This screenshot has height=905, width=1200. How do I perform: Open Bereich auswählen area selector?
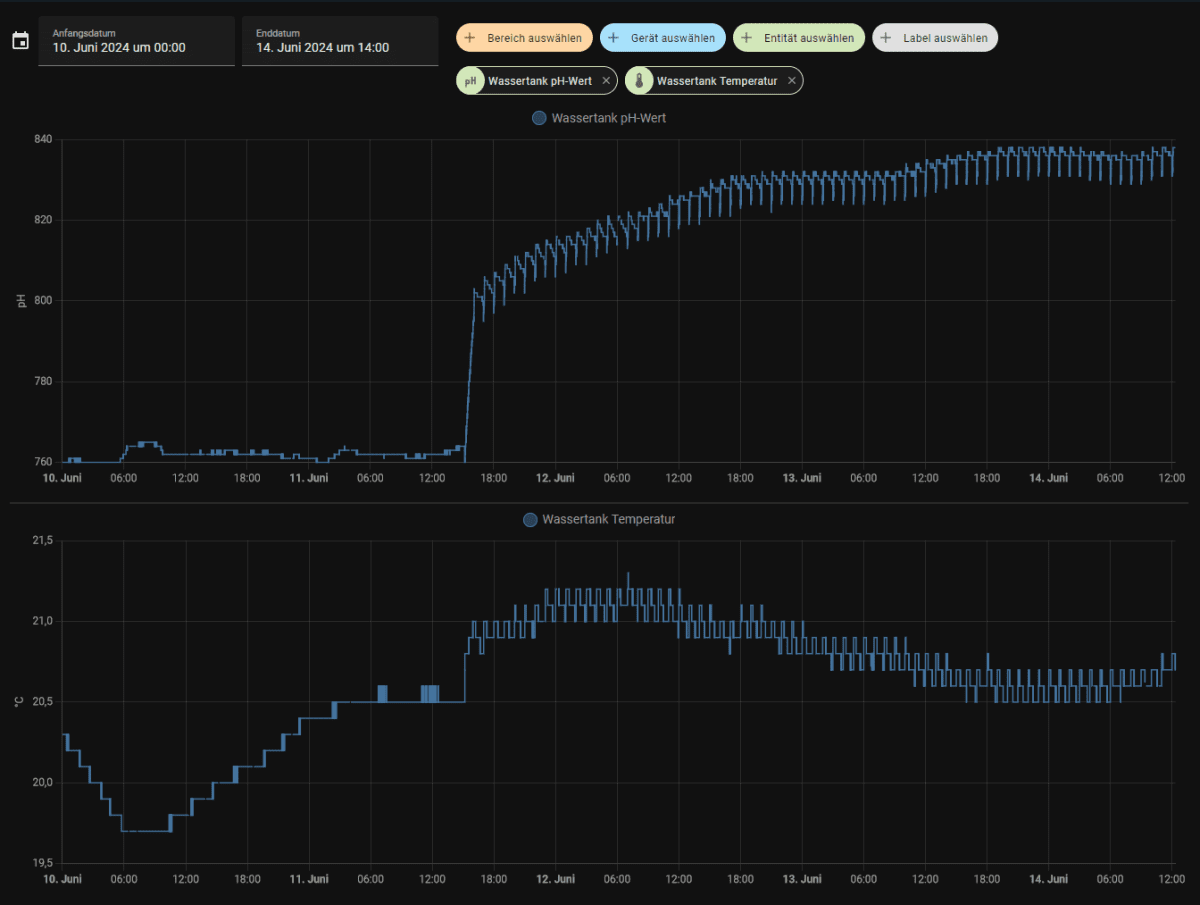click(x=524, y=38)
